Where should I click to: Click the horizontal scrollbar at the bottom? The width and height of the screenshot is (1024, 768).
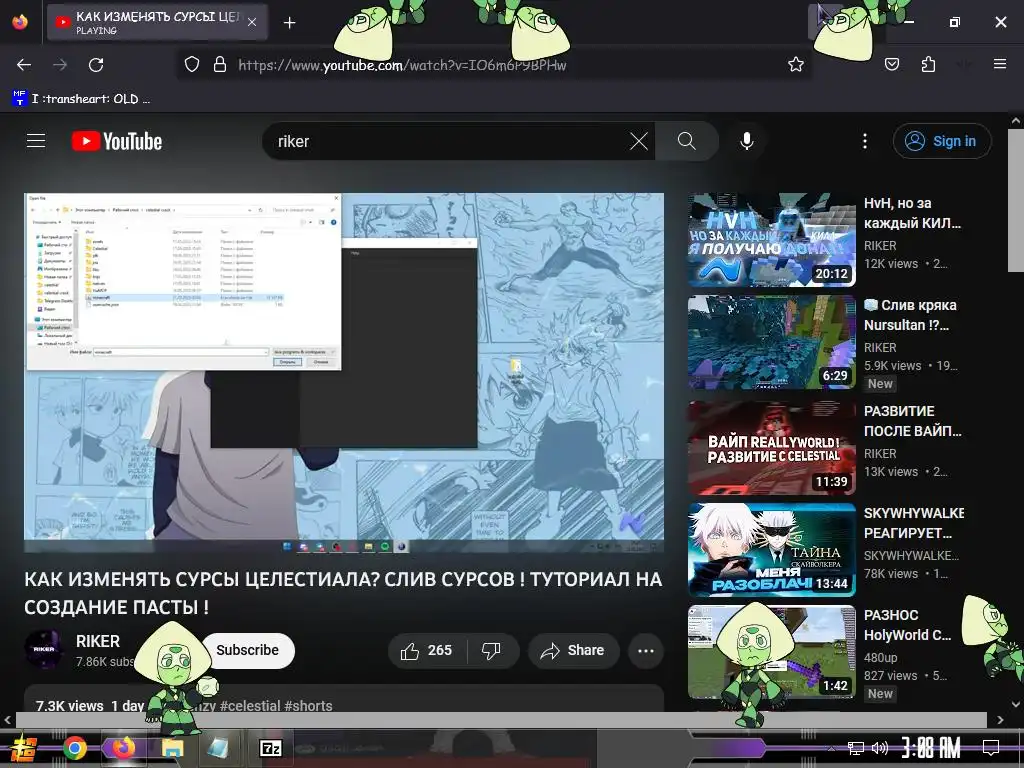502,720
